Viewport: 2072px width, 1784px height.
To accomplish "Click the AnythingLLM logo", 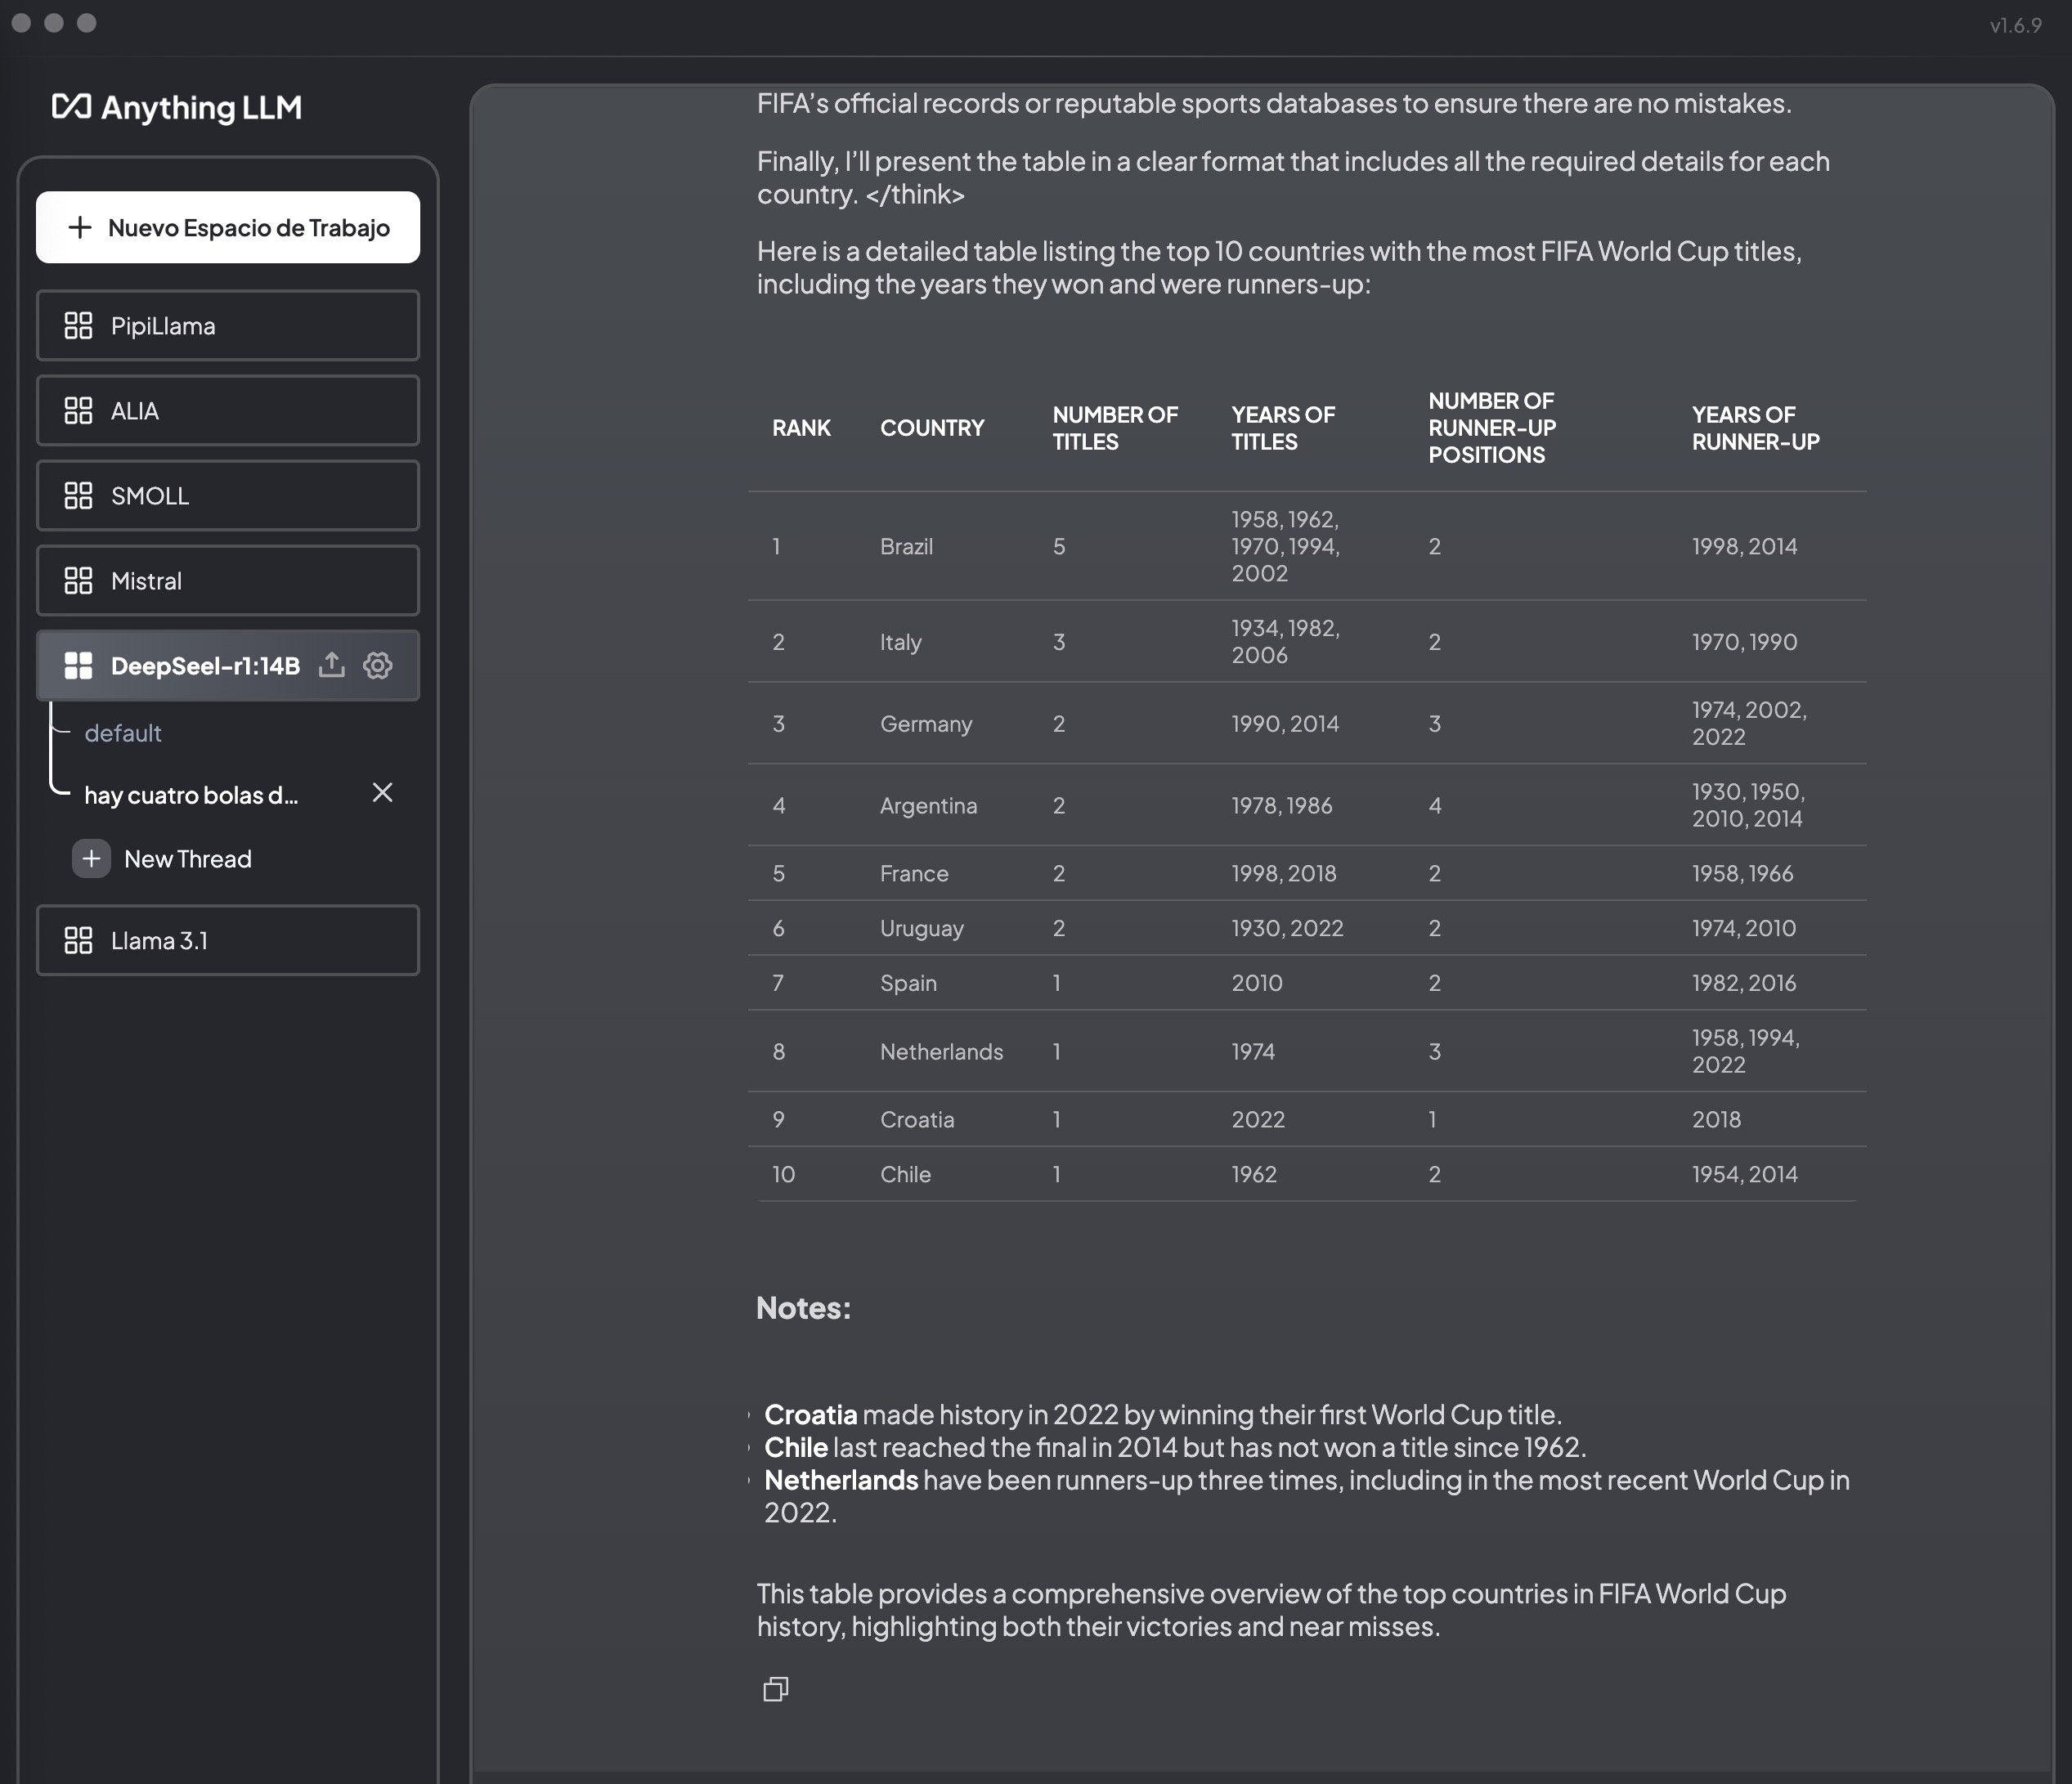I will (177, 107).
